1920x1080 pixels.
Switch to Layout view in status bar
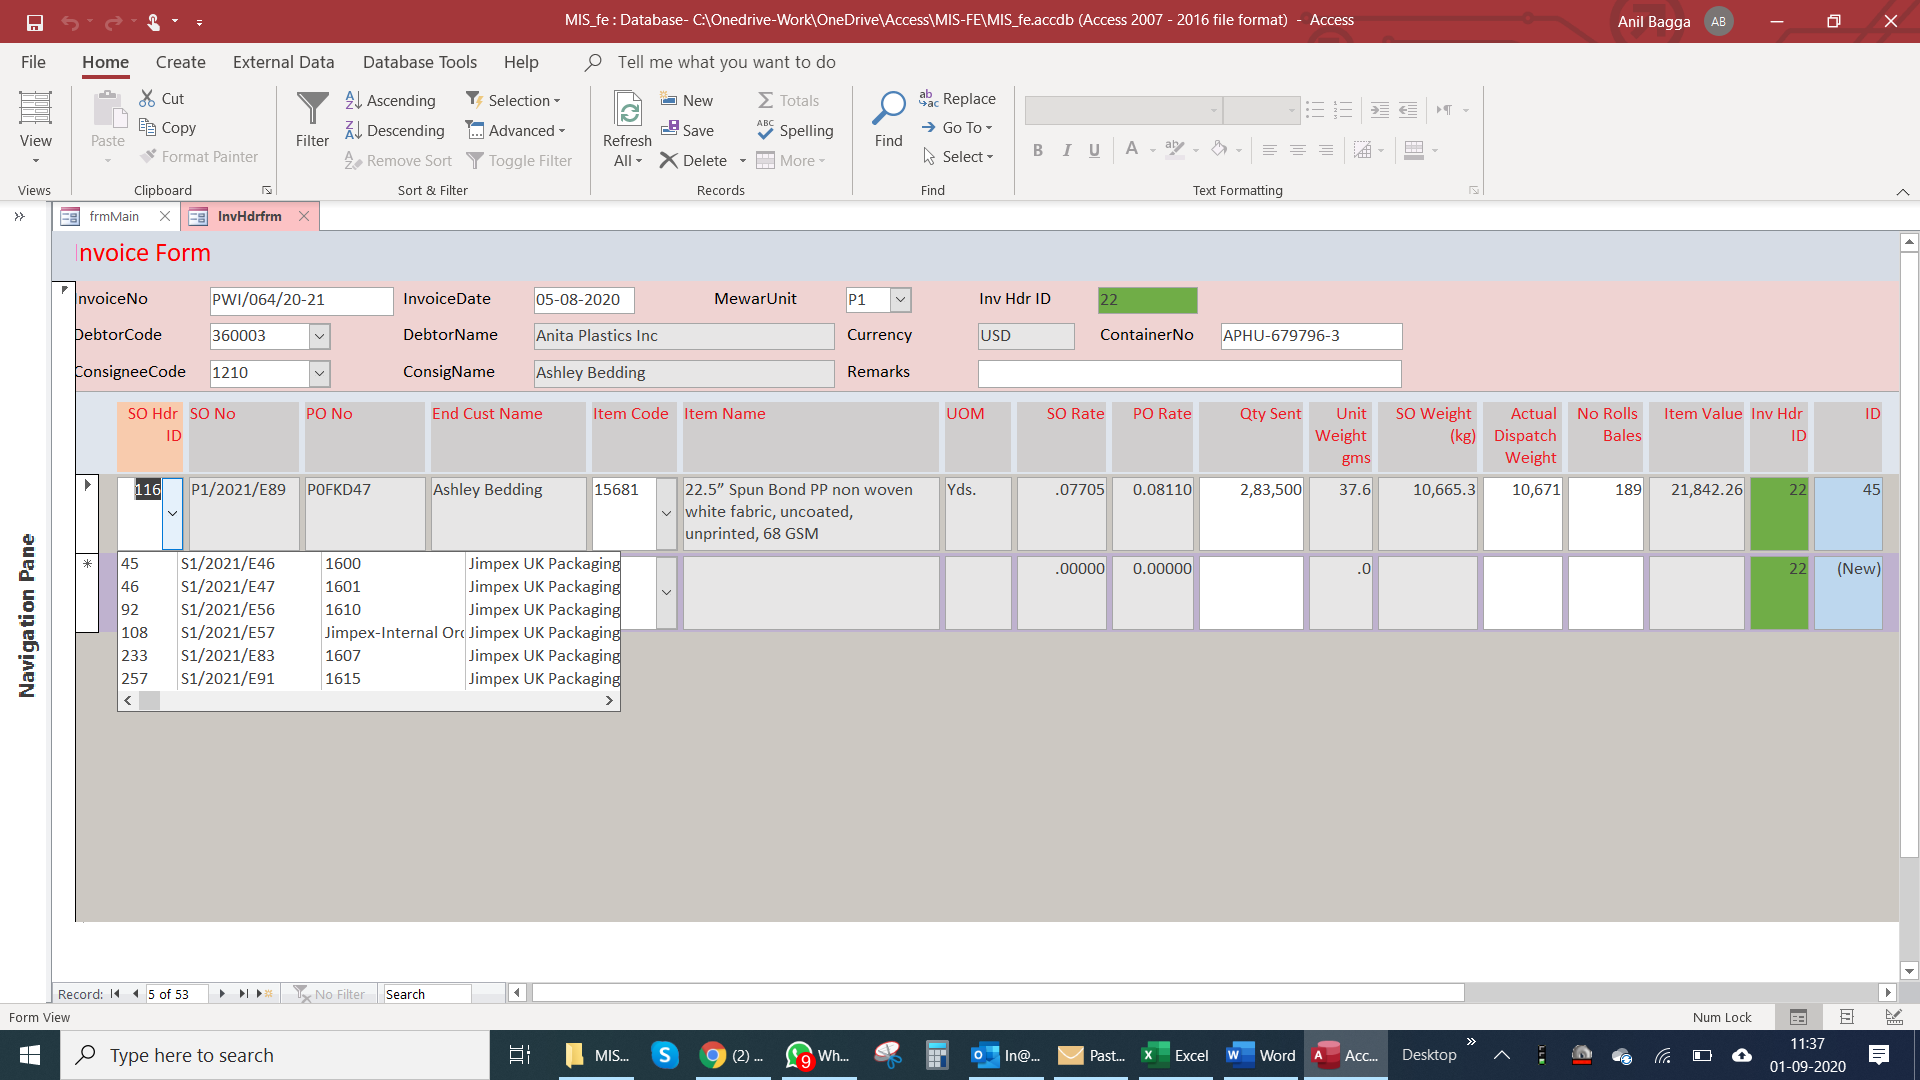click(x=1846, y=1017)
